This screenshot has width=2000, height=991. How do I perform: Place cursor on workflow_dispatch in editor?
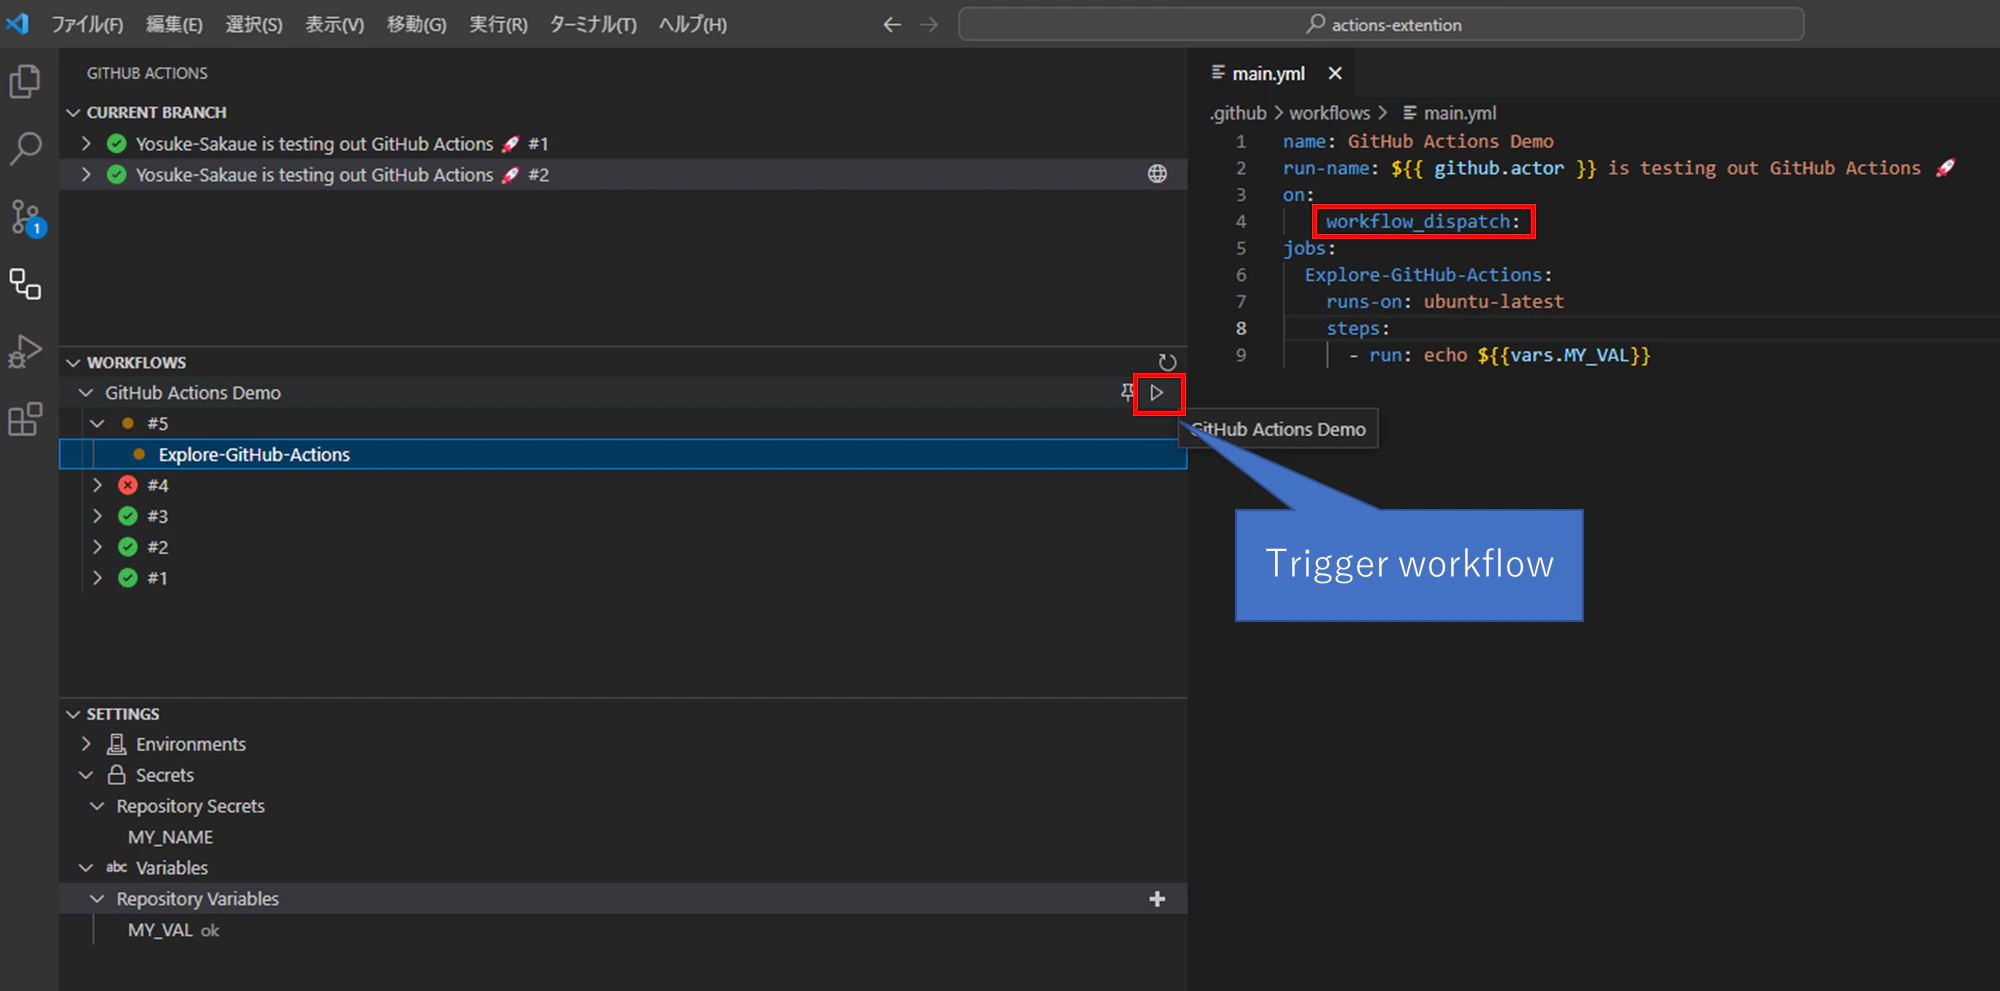1418,221
